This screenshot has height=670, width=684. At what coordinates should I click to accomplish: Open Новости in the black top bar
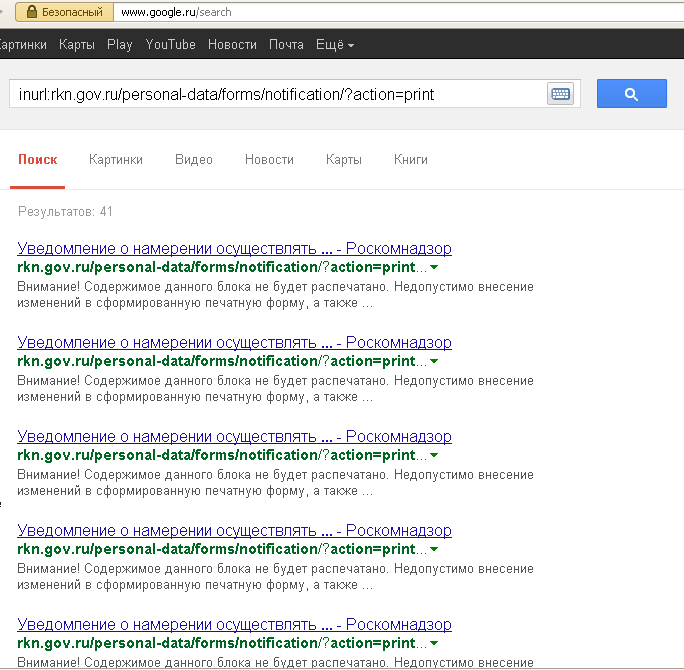pos(232,44)
